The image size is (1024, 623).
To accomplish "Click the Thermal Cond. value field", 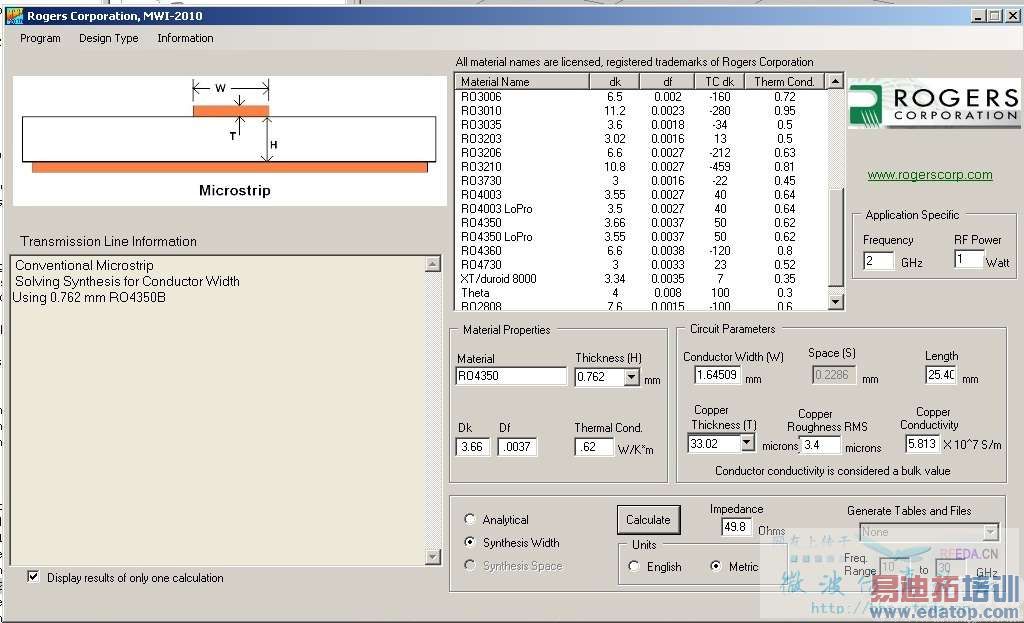I will point(594,447).
